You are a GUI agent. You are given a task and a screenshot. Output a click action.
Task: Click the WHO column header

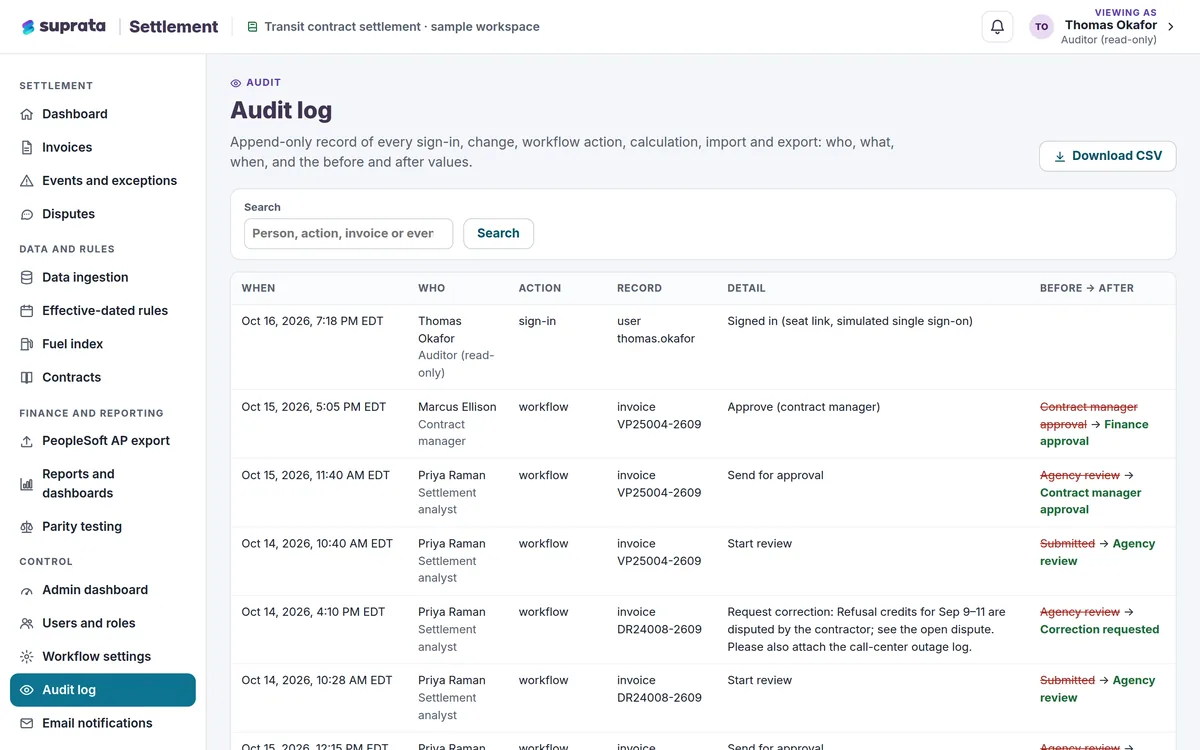tap(431, 288)
